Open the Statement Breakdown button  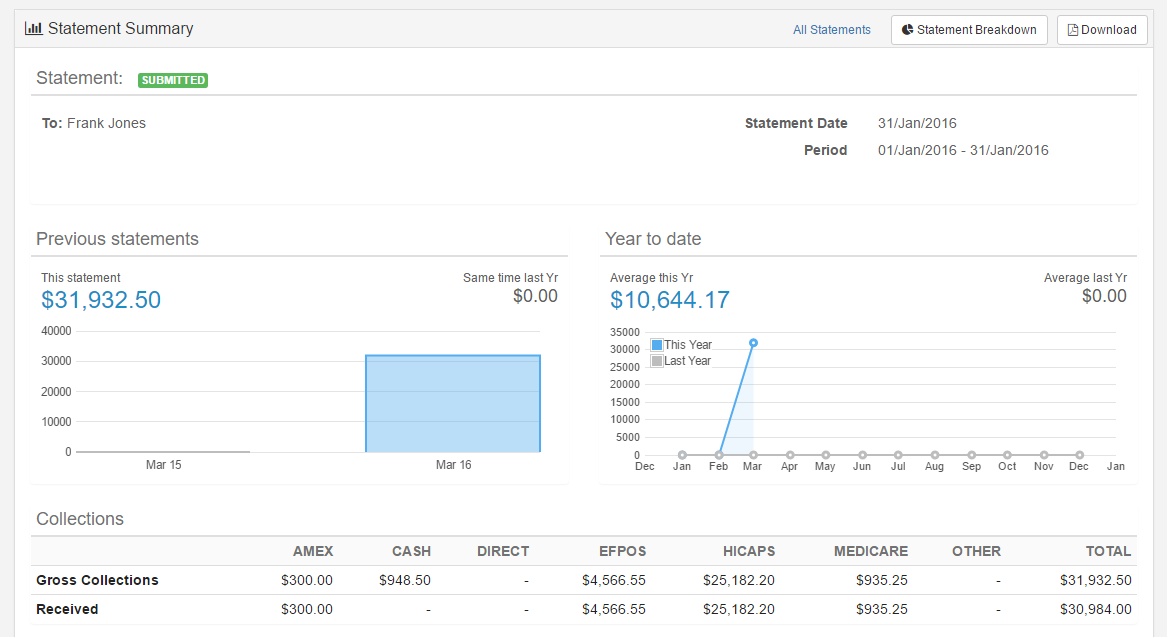pos(969,30)
